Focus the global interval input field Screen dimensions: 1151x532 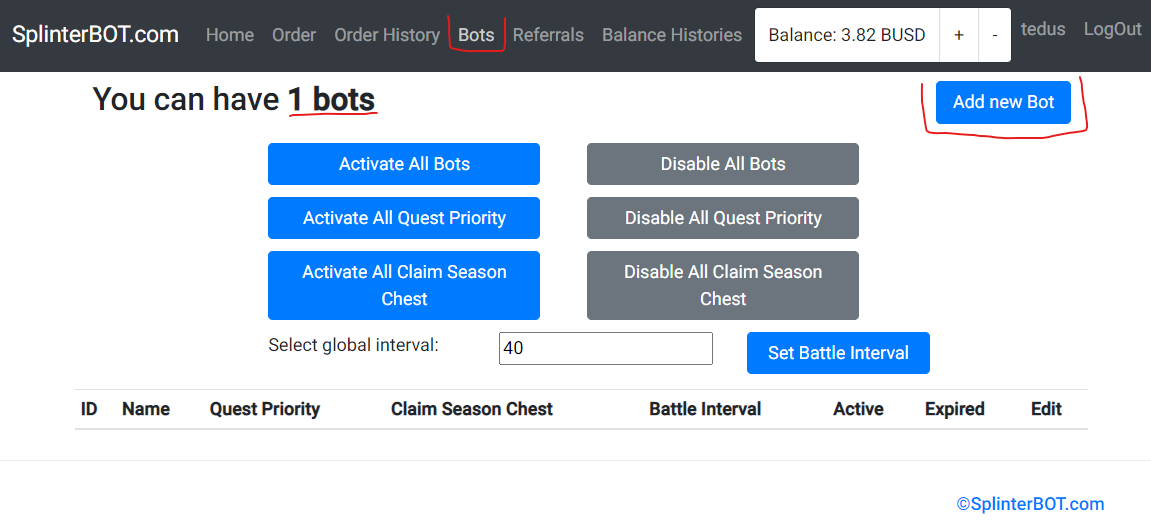point(606,349)
